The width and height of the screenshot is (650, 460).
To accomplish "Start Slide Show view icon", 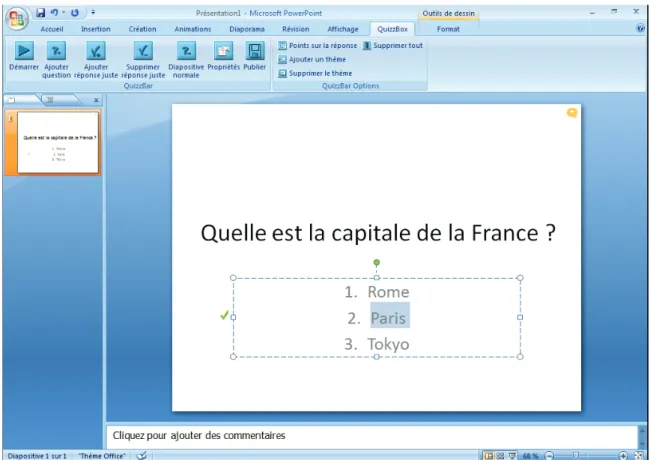I will (512, 456).
